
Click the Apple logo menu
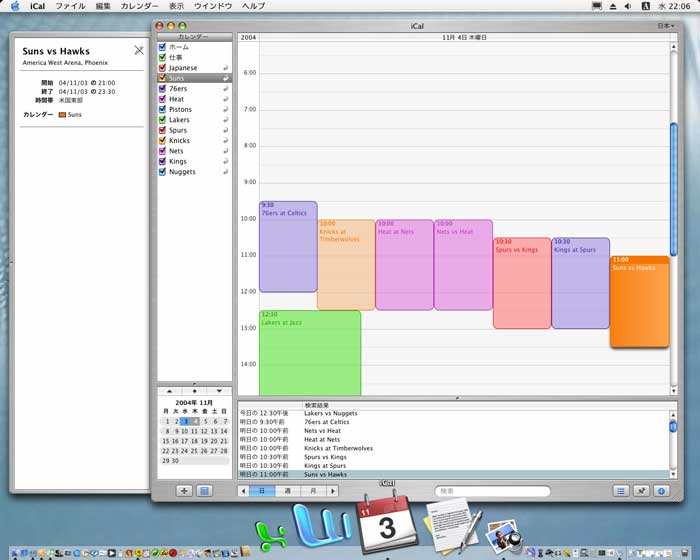click(x=14, y=6)
